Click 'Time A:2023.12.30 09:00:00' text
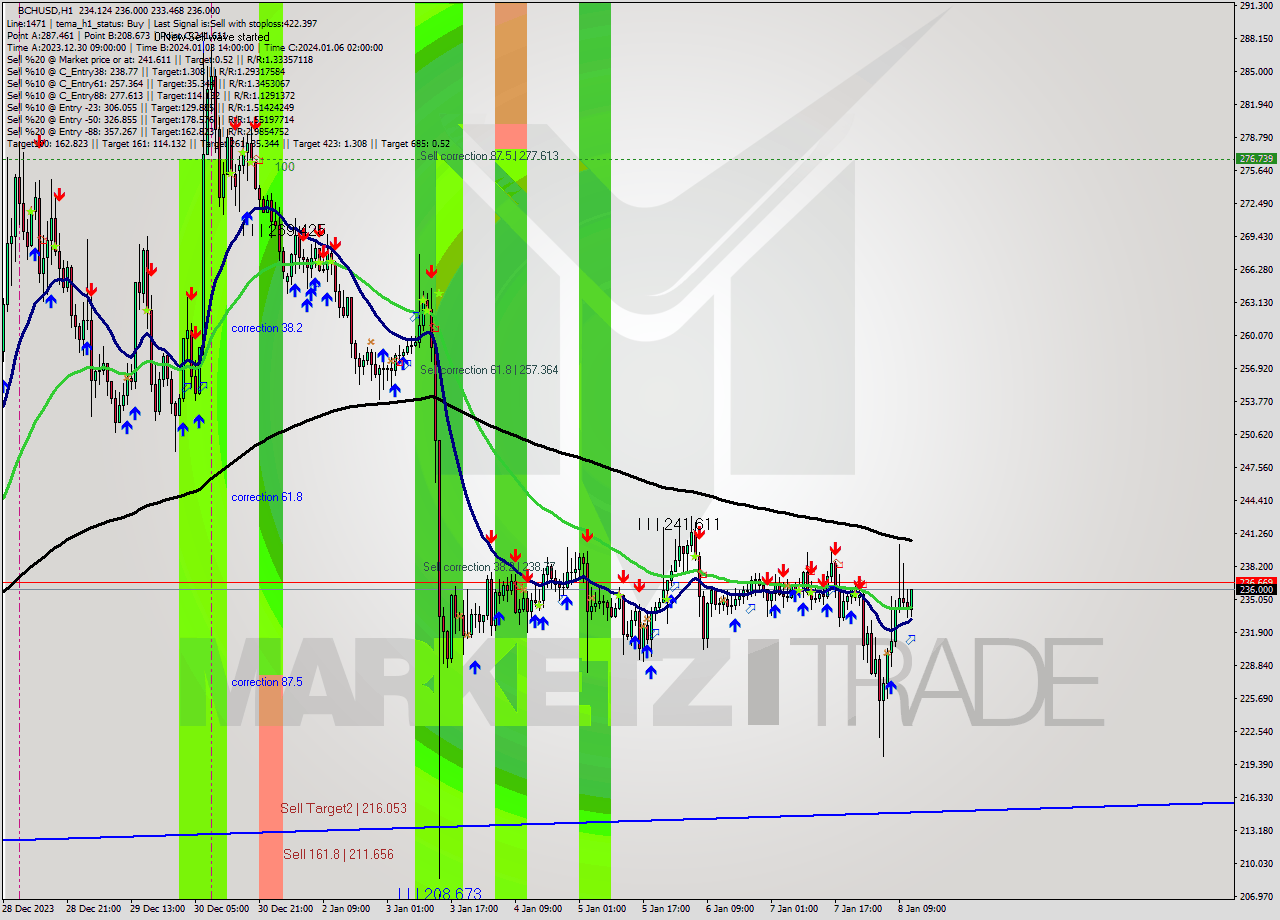The height and width of the screenshot is (920, 1280). (66, 47)
